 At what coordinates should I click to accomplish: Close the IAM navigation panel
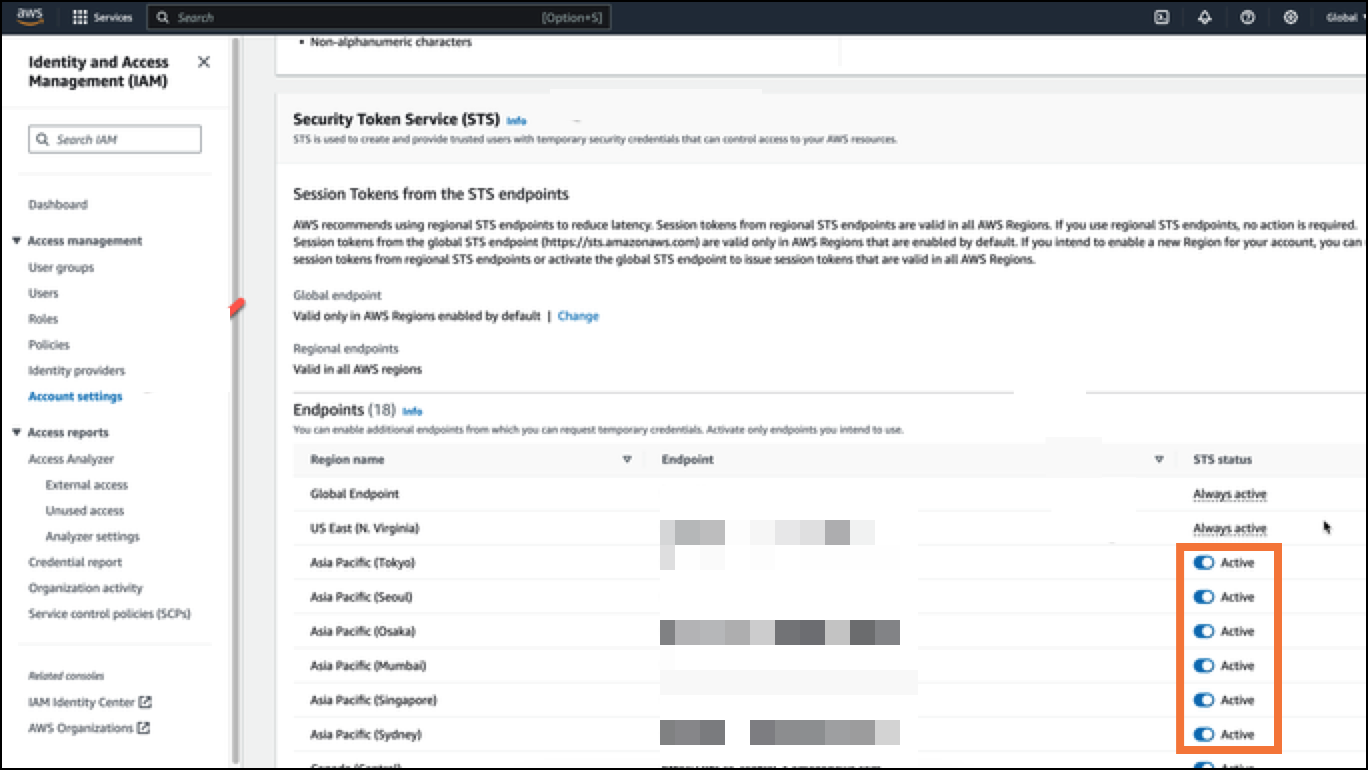(x=204, y=62)
